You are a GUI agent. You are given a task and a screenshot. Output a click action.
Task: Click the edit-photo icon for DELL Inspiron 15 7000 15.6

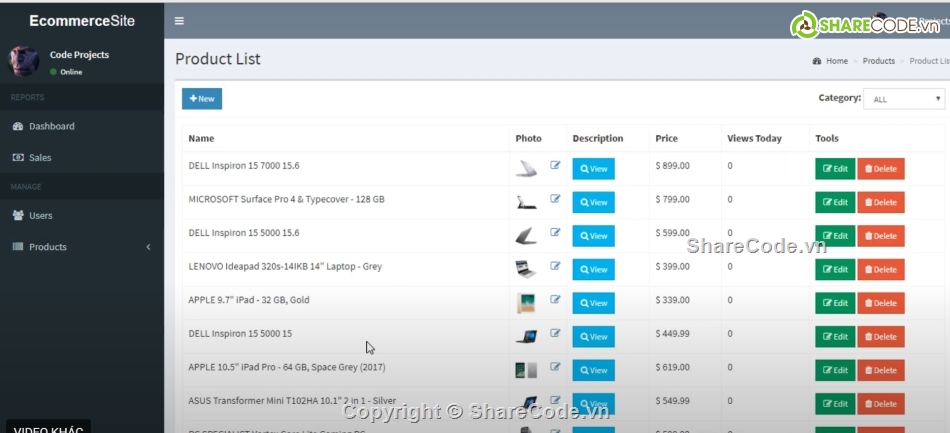(555, 165)
